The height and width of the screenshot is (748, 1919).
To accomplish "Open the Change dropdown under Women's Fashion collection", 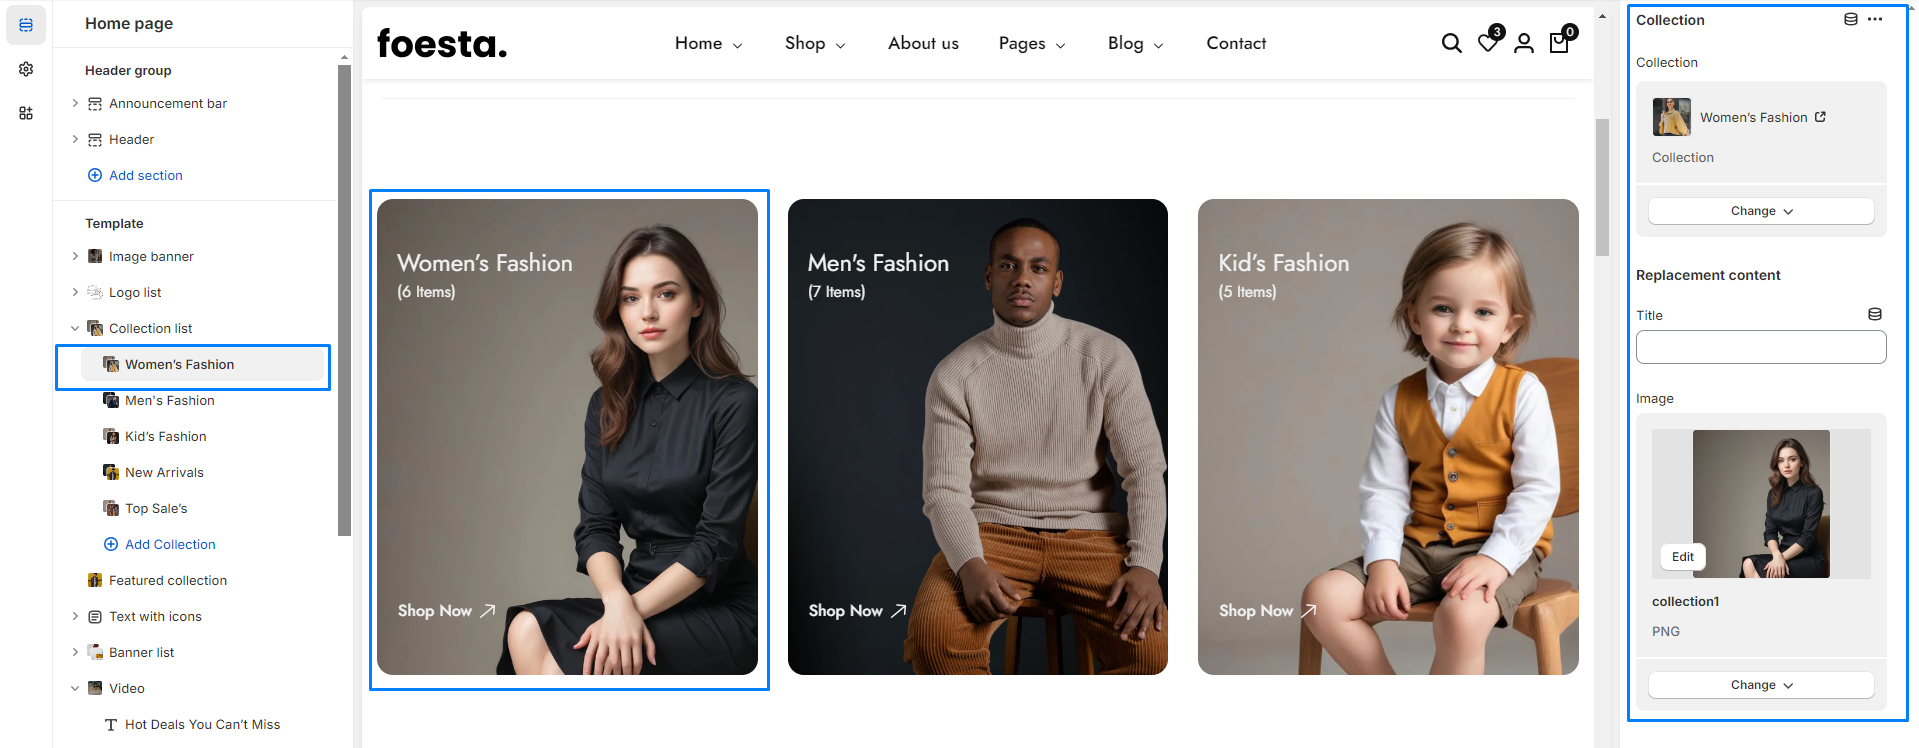I will (1760, 211).
